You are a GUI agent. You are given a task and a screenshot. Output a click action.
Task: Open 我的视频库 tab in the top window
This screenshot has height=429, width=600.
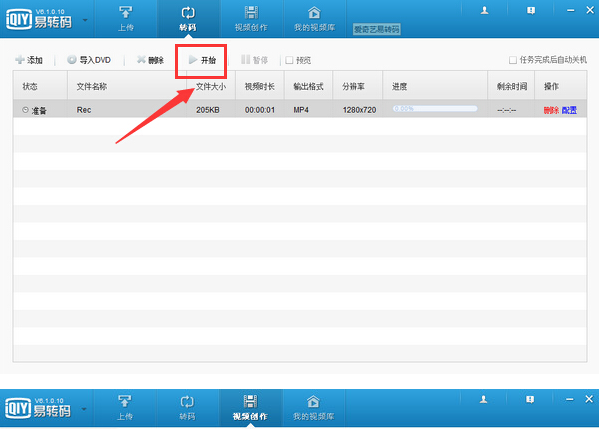314,18
